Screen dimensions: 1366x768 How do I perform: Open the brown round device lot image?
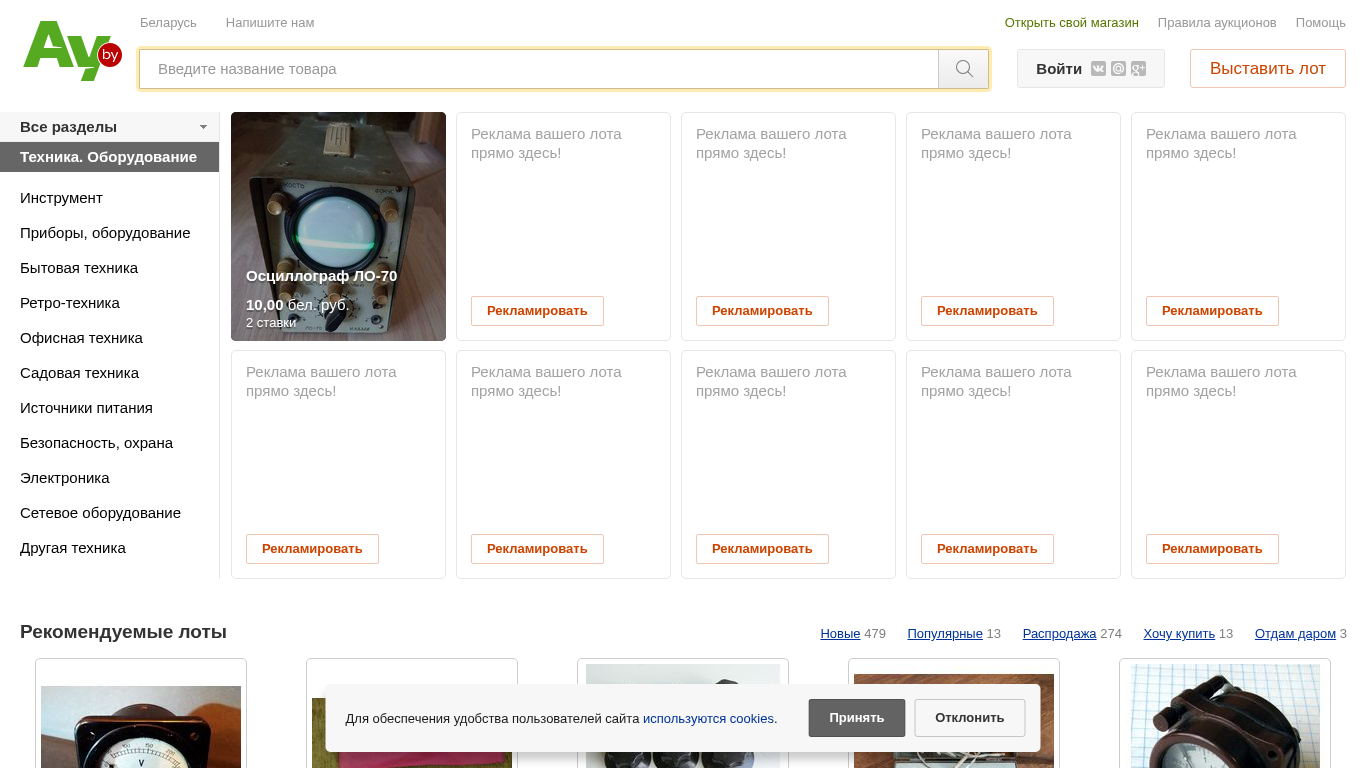point(1225,717)
